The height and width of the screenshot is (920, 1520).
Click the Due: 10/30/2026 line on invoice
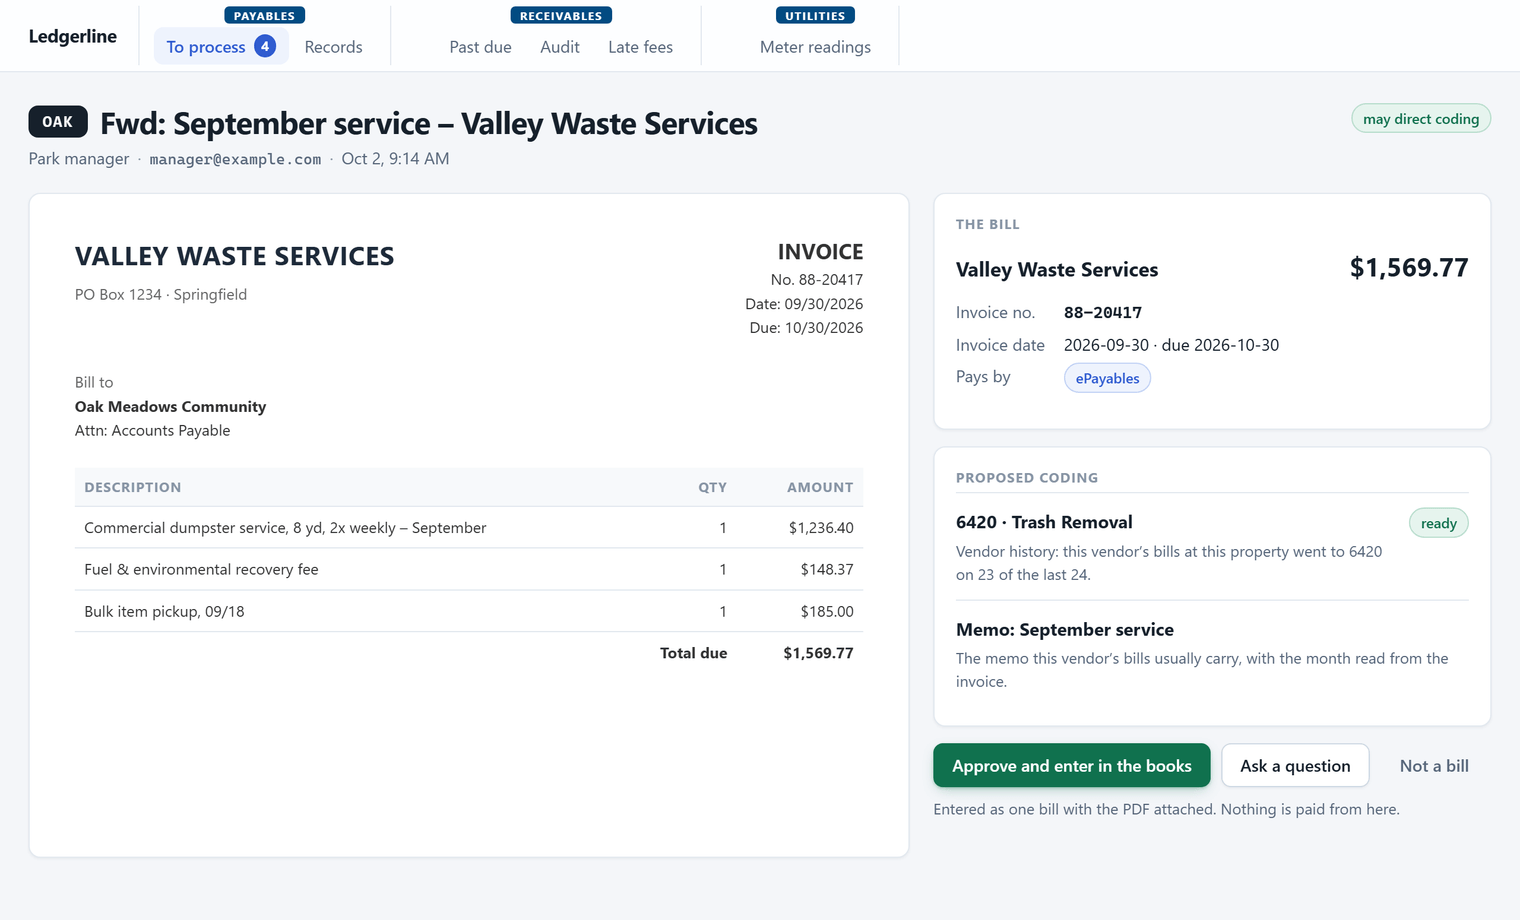[x=806, y=328]
